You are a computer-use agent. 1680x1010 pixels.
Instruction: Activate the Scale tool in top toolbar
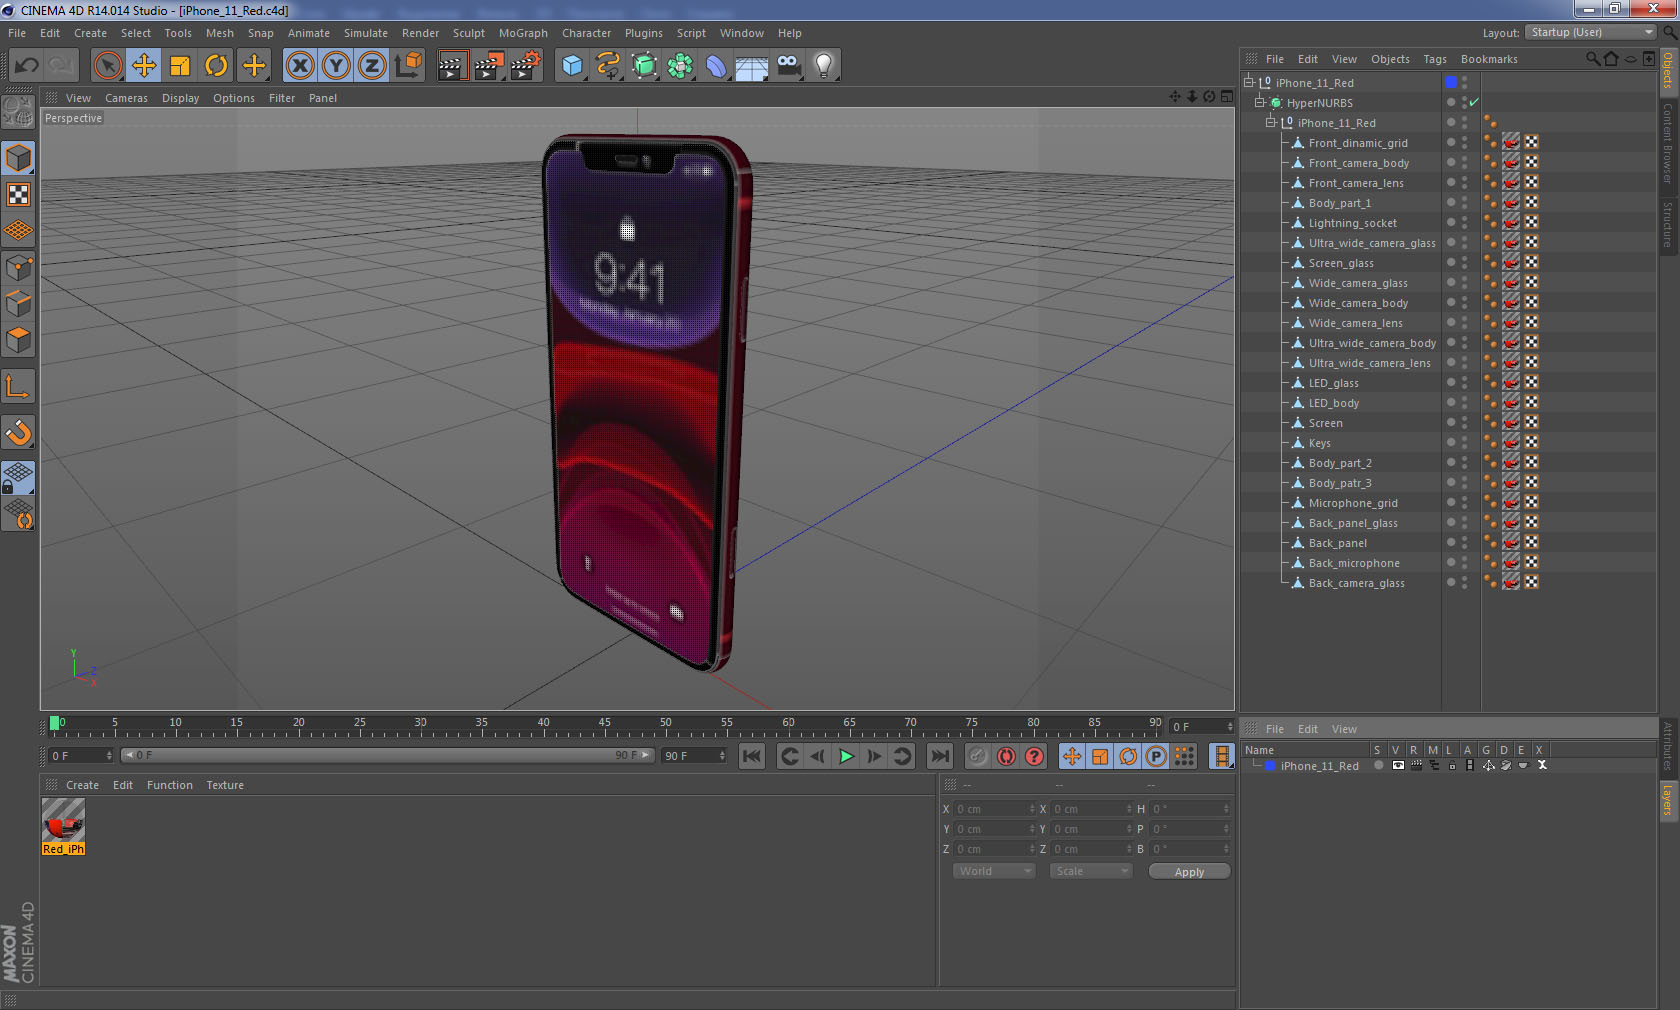[x=180, y=66]
